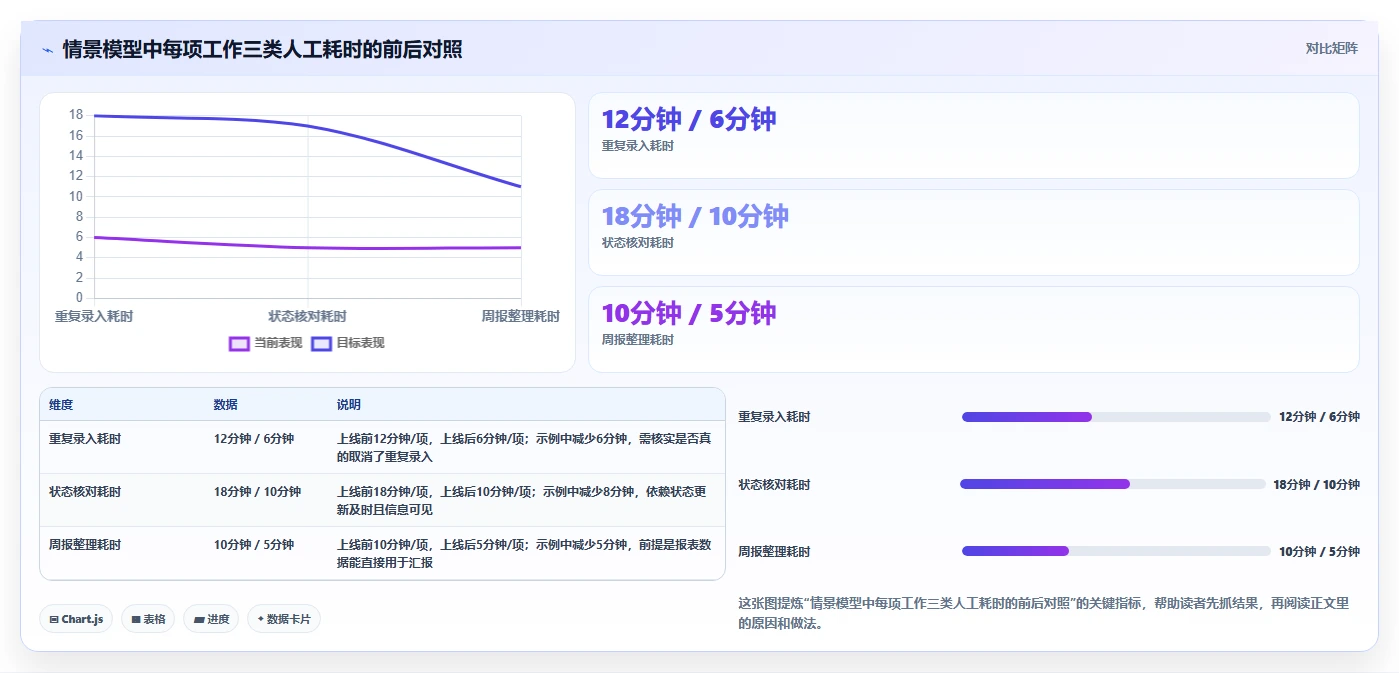1399x673 pixels.
Task: Click the 说明 column header
Action: pos(349,405)
